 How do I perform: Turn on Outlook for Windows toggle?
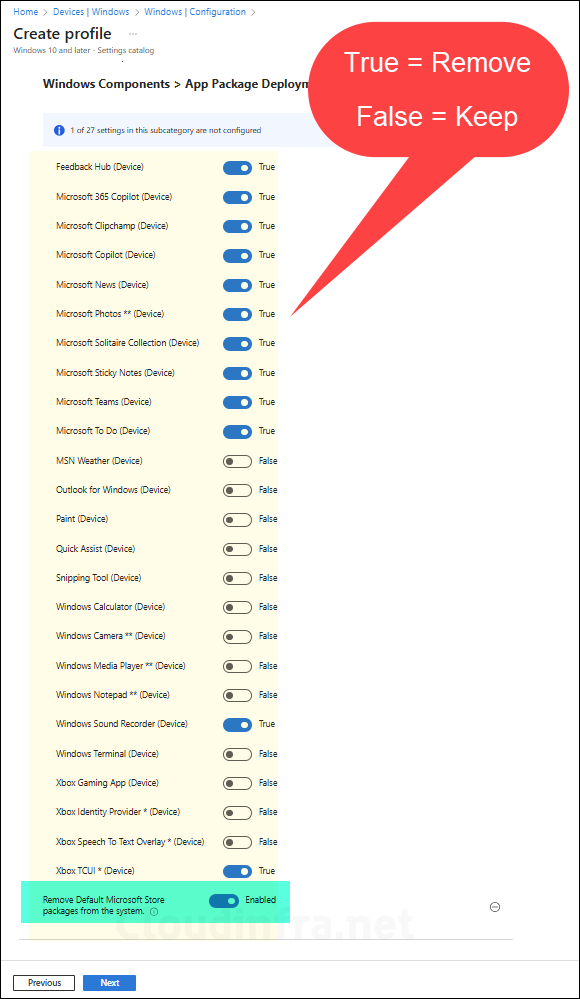coord(237,491)
